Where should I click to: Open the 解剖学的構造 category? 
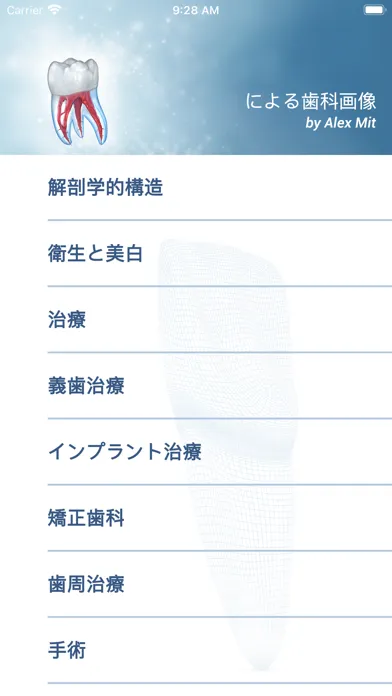220,188
